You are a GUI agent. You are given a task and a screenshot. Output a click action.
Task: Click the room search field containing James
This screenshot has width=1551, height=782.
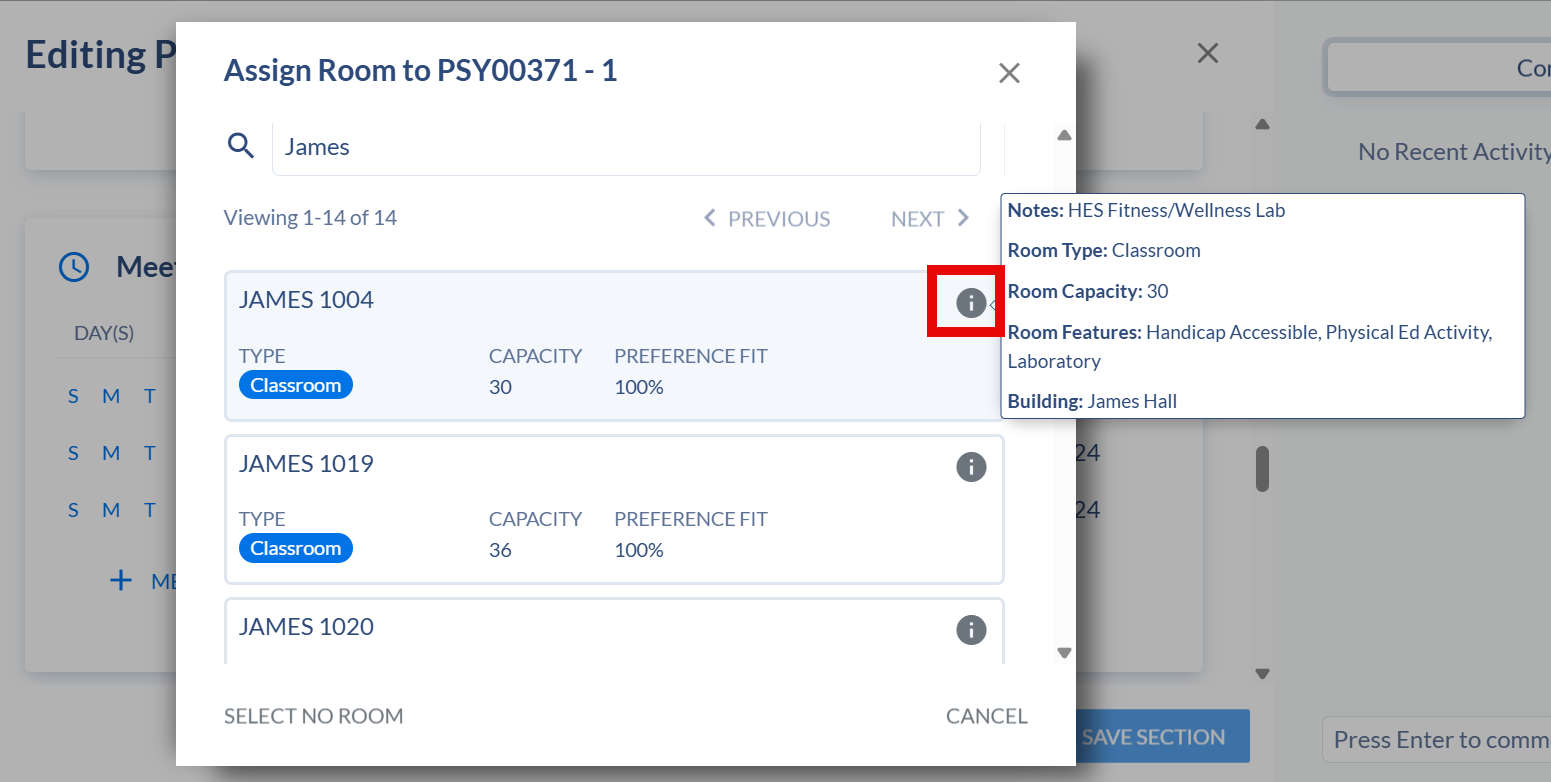tap(626, 147)
